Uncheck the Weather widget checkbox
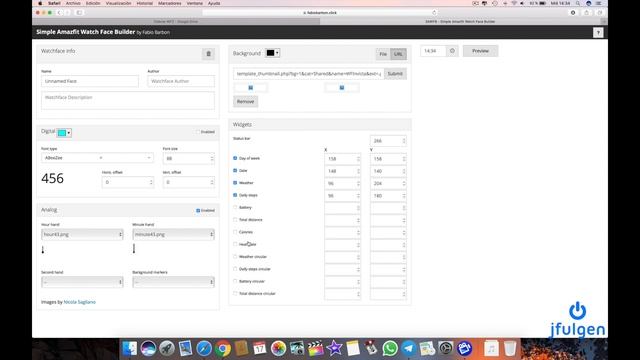 tap(235, 182)
